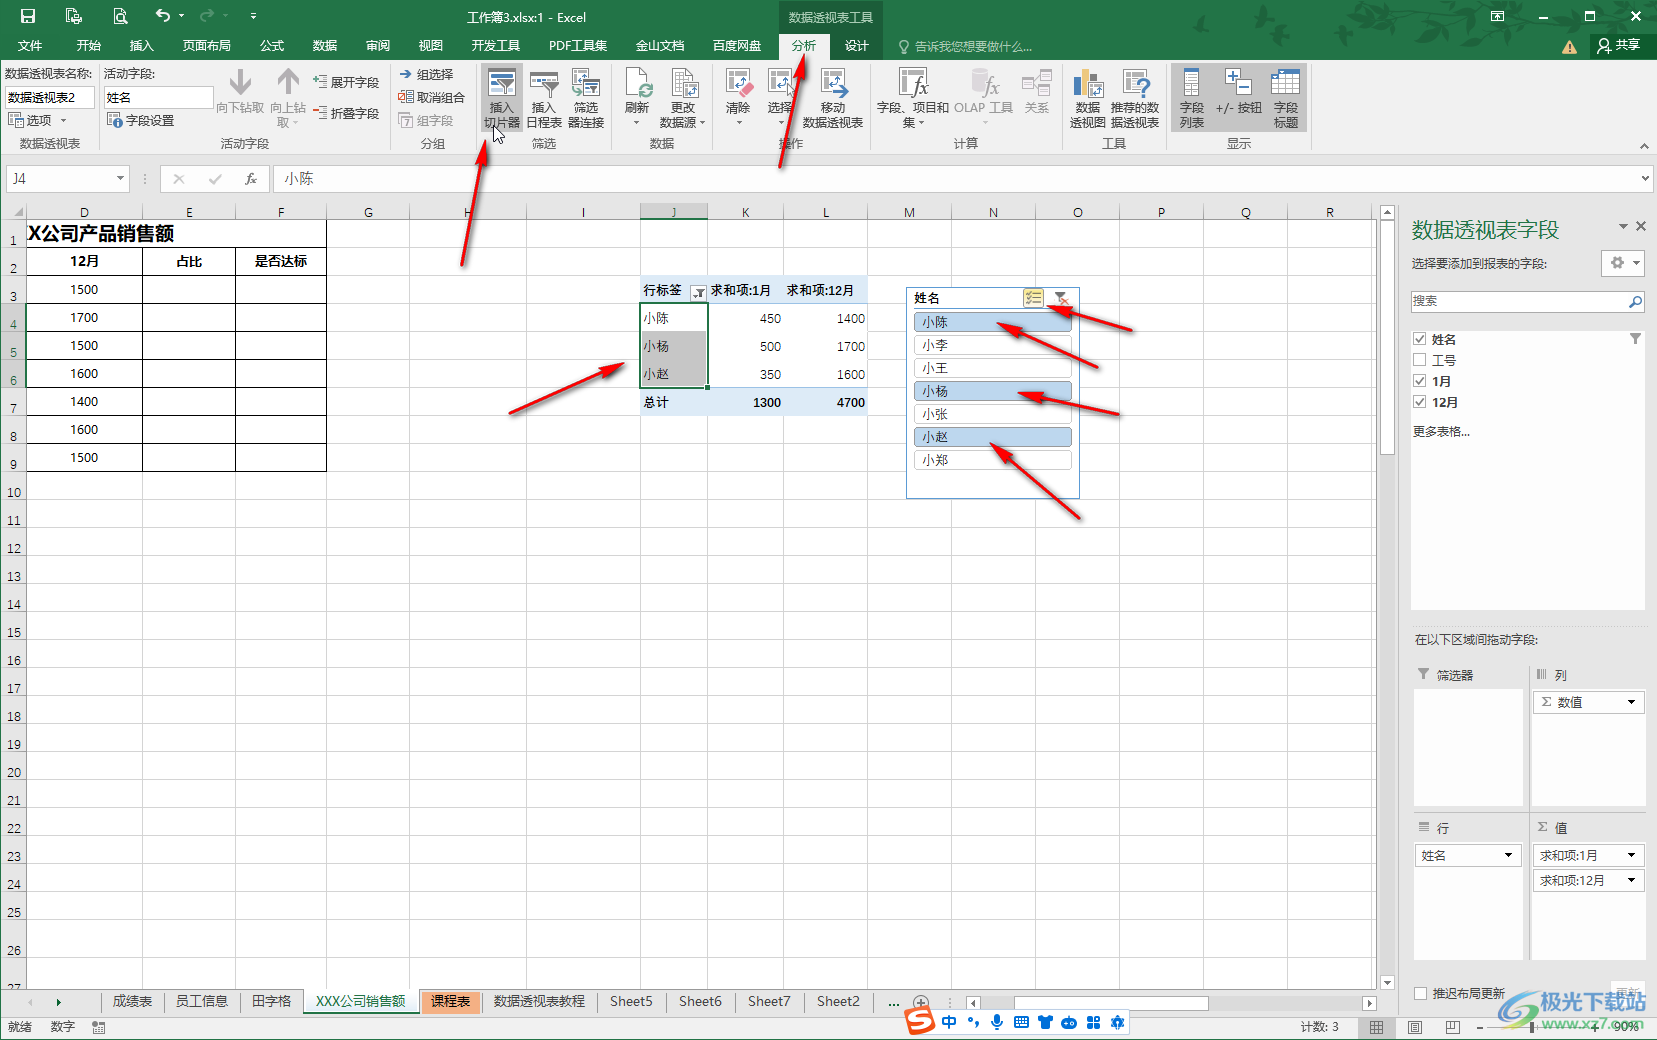
Task: Open the Name Box dropdown
Action: [x=120, y=178]
